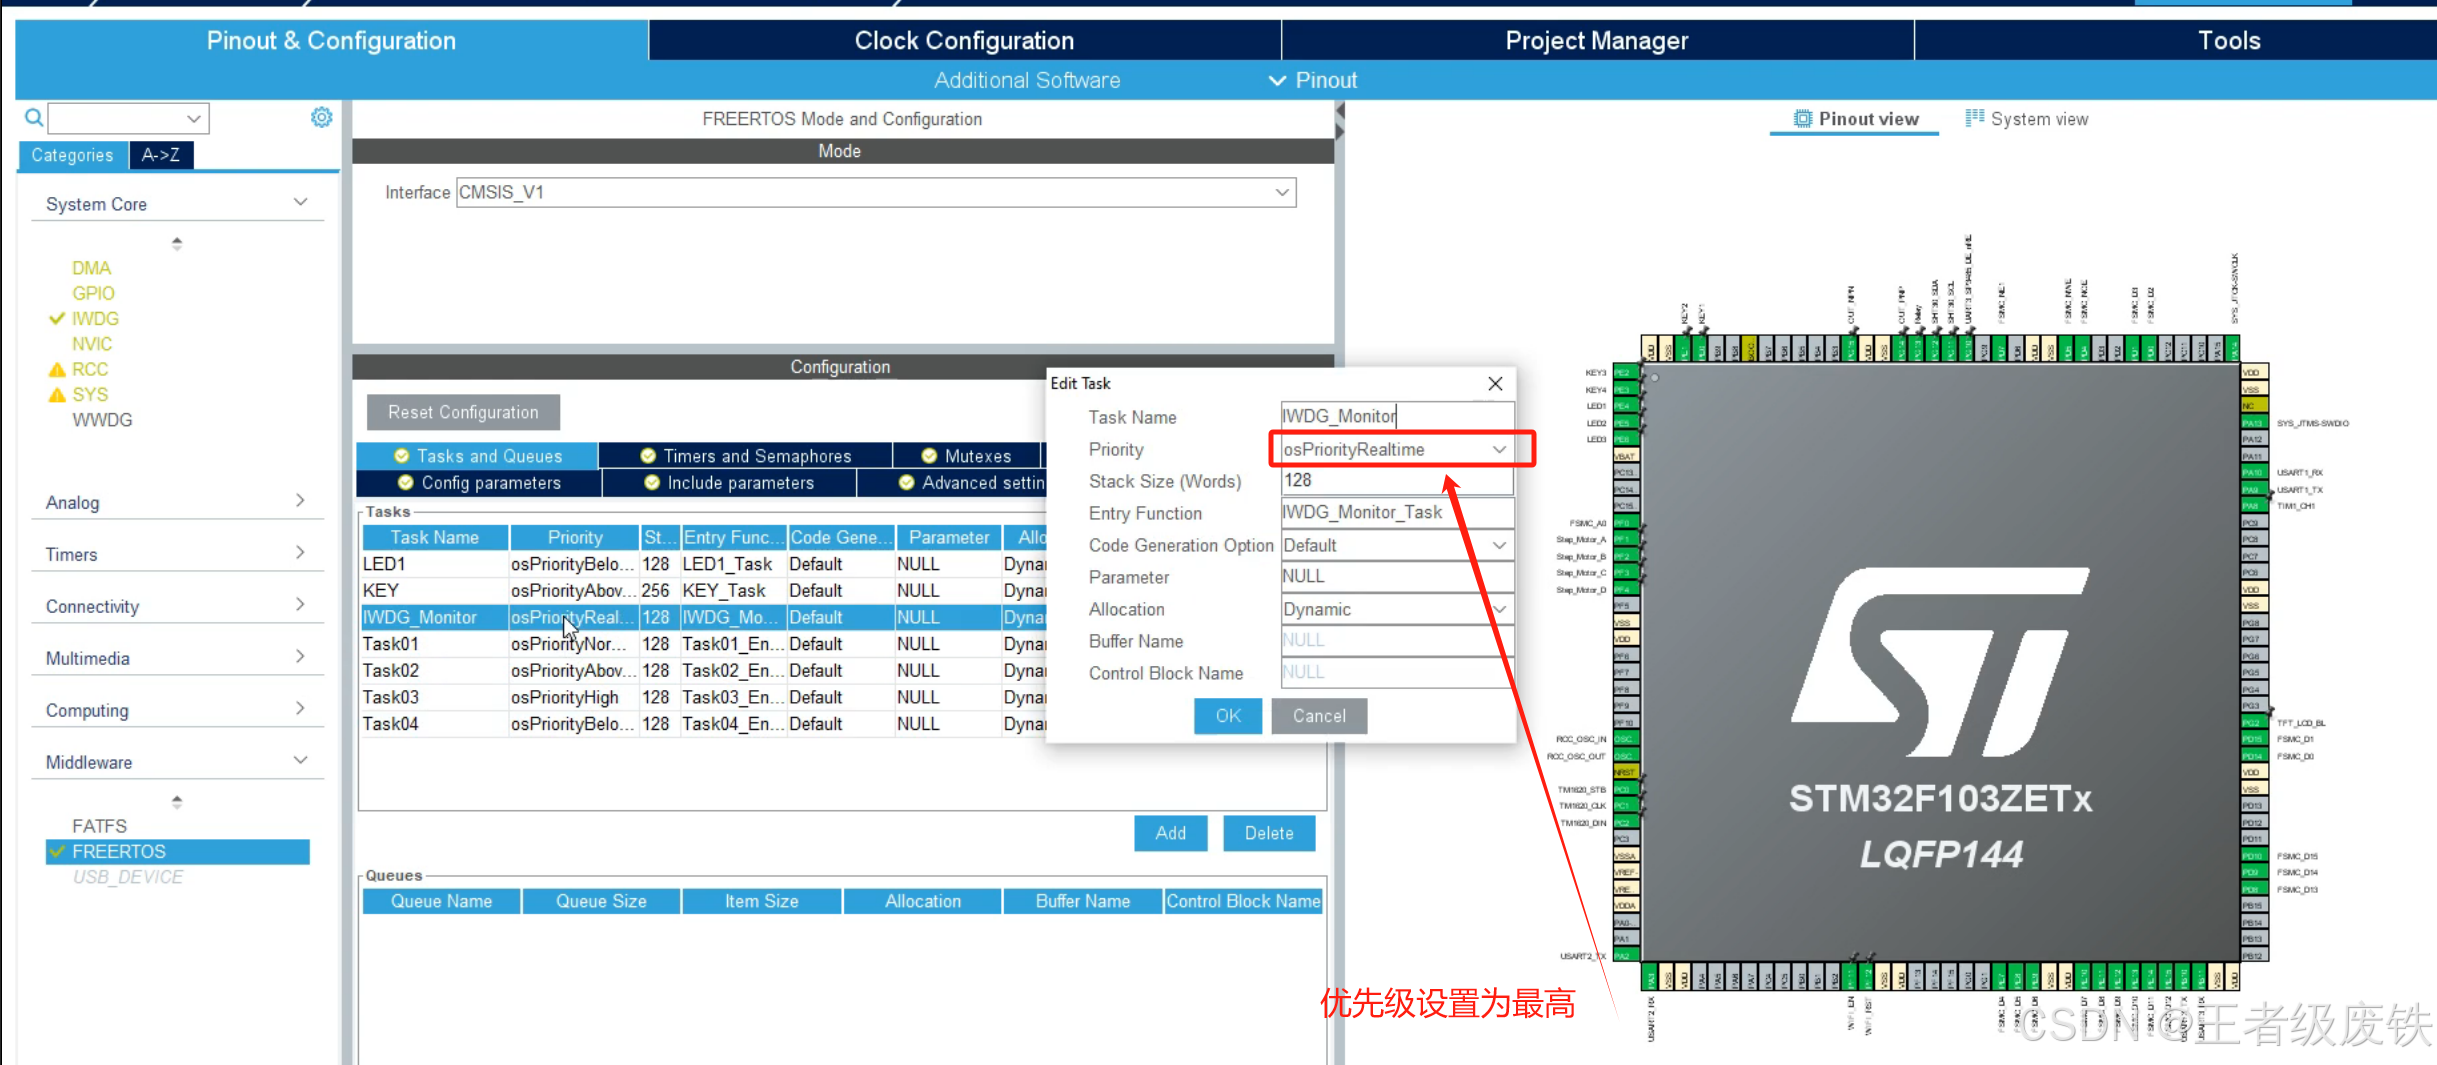Click the Parameter NULL input field
Screen dimensions: 2437x1065
click(x=1397, y=577)
